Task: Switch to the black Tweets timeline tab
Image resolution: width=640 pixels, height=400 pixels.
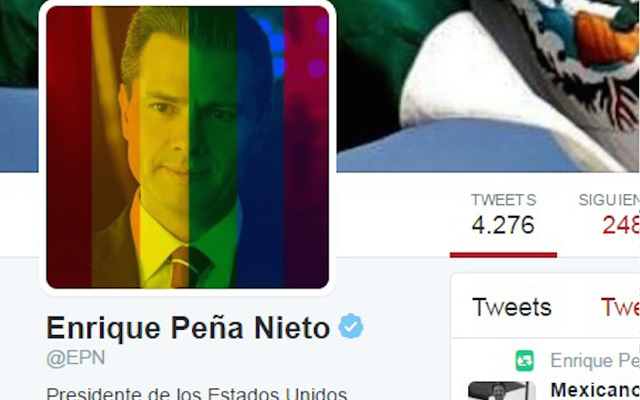Action: (512, 307)
